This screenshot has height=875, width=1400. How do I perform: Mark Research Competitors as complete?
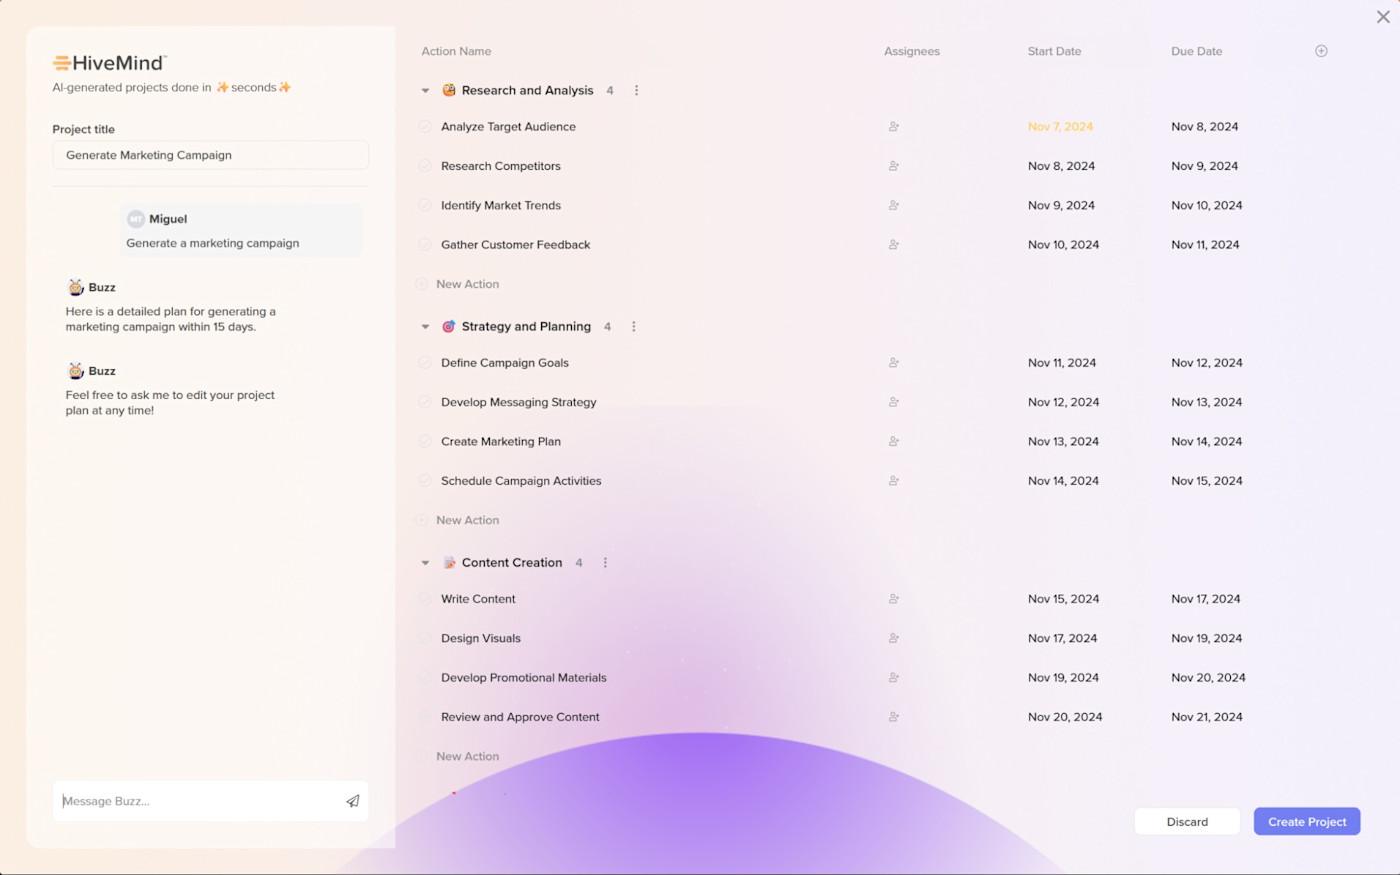424,165
